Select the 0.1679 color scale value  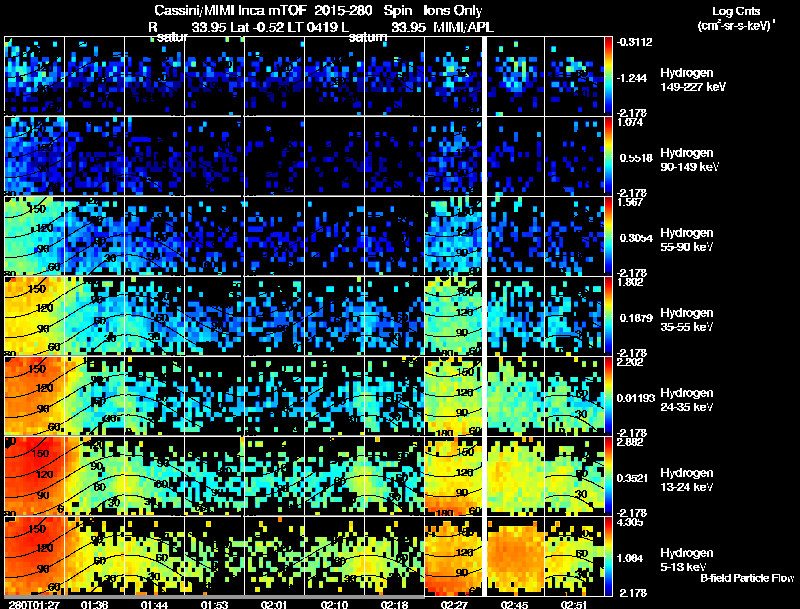(636, 318)
